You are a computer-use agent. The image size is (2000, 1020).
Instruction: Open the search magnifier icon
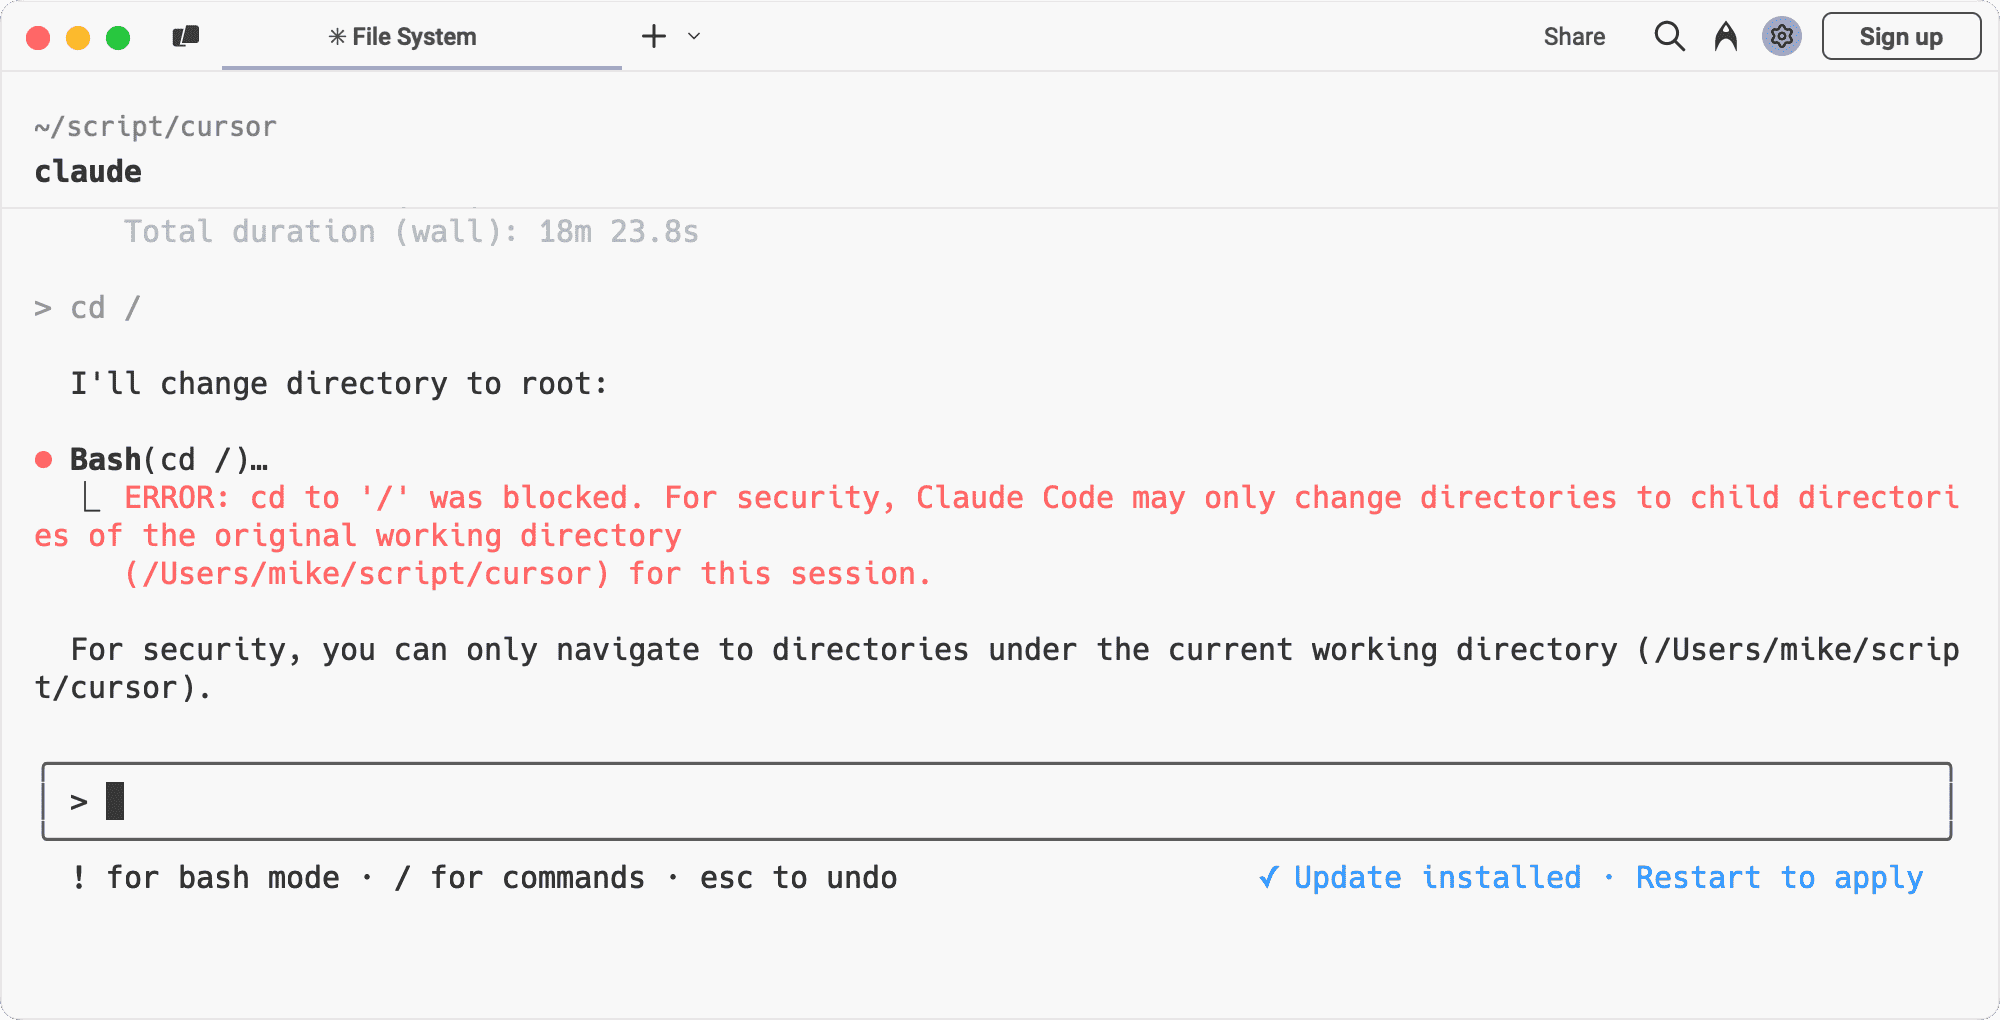[x=1669, y=37]
